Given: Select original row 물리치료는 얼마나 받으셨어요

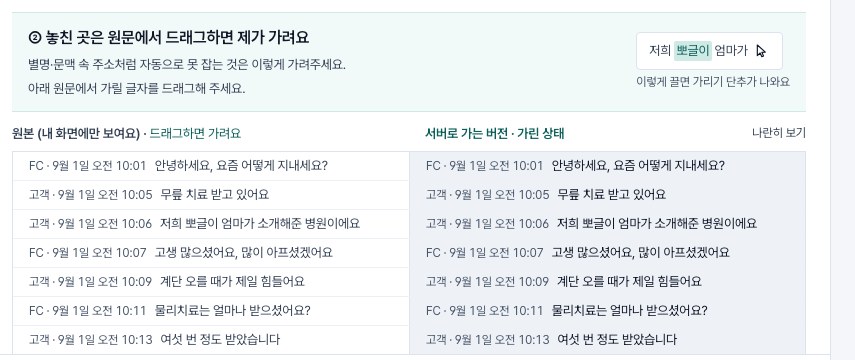Looking at the screenshot, I should 210,311.
